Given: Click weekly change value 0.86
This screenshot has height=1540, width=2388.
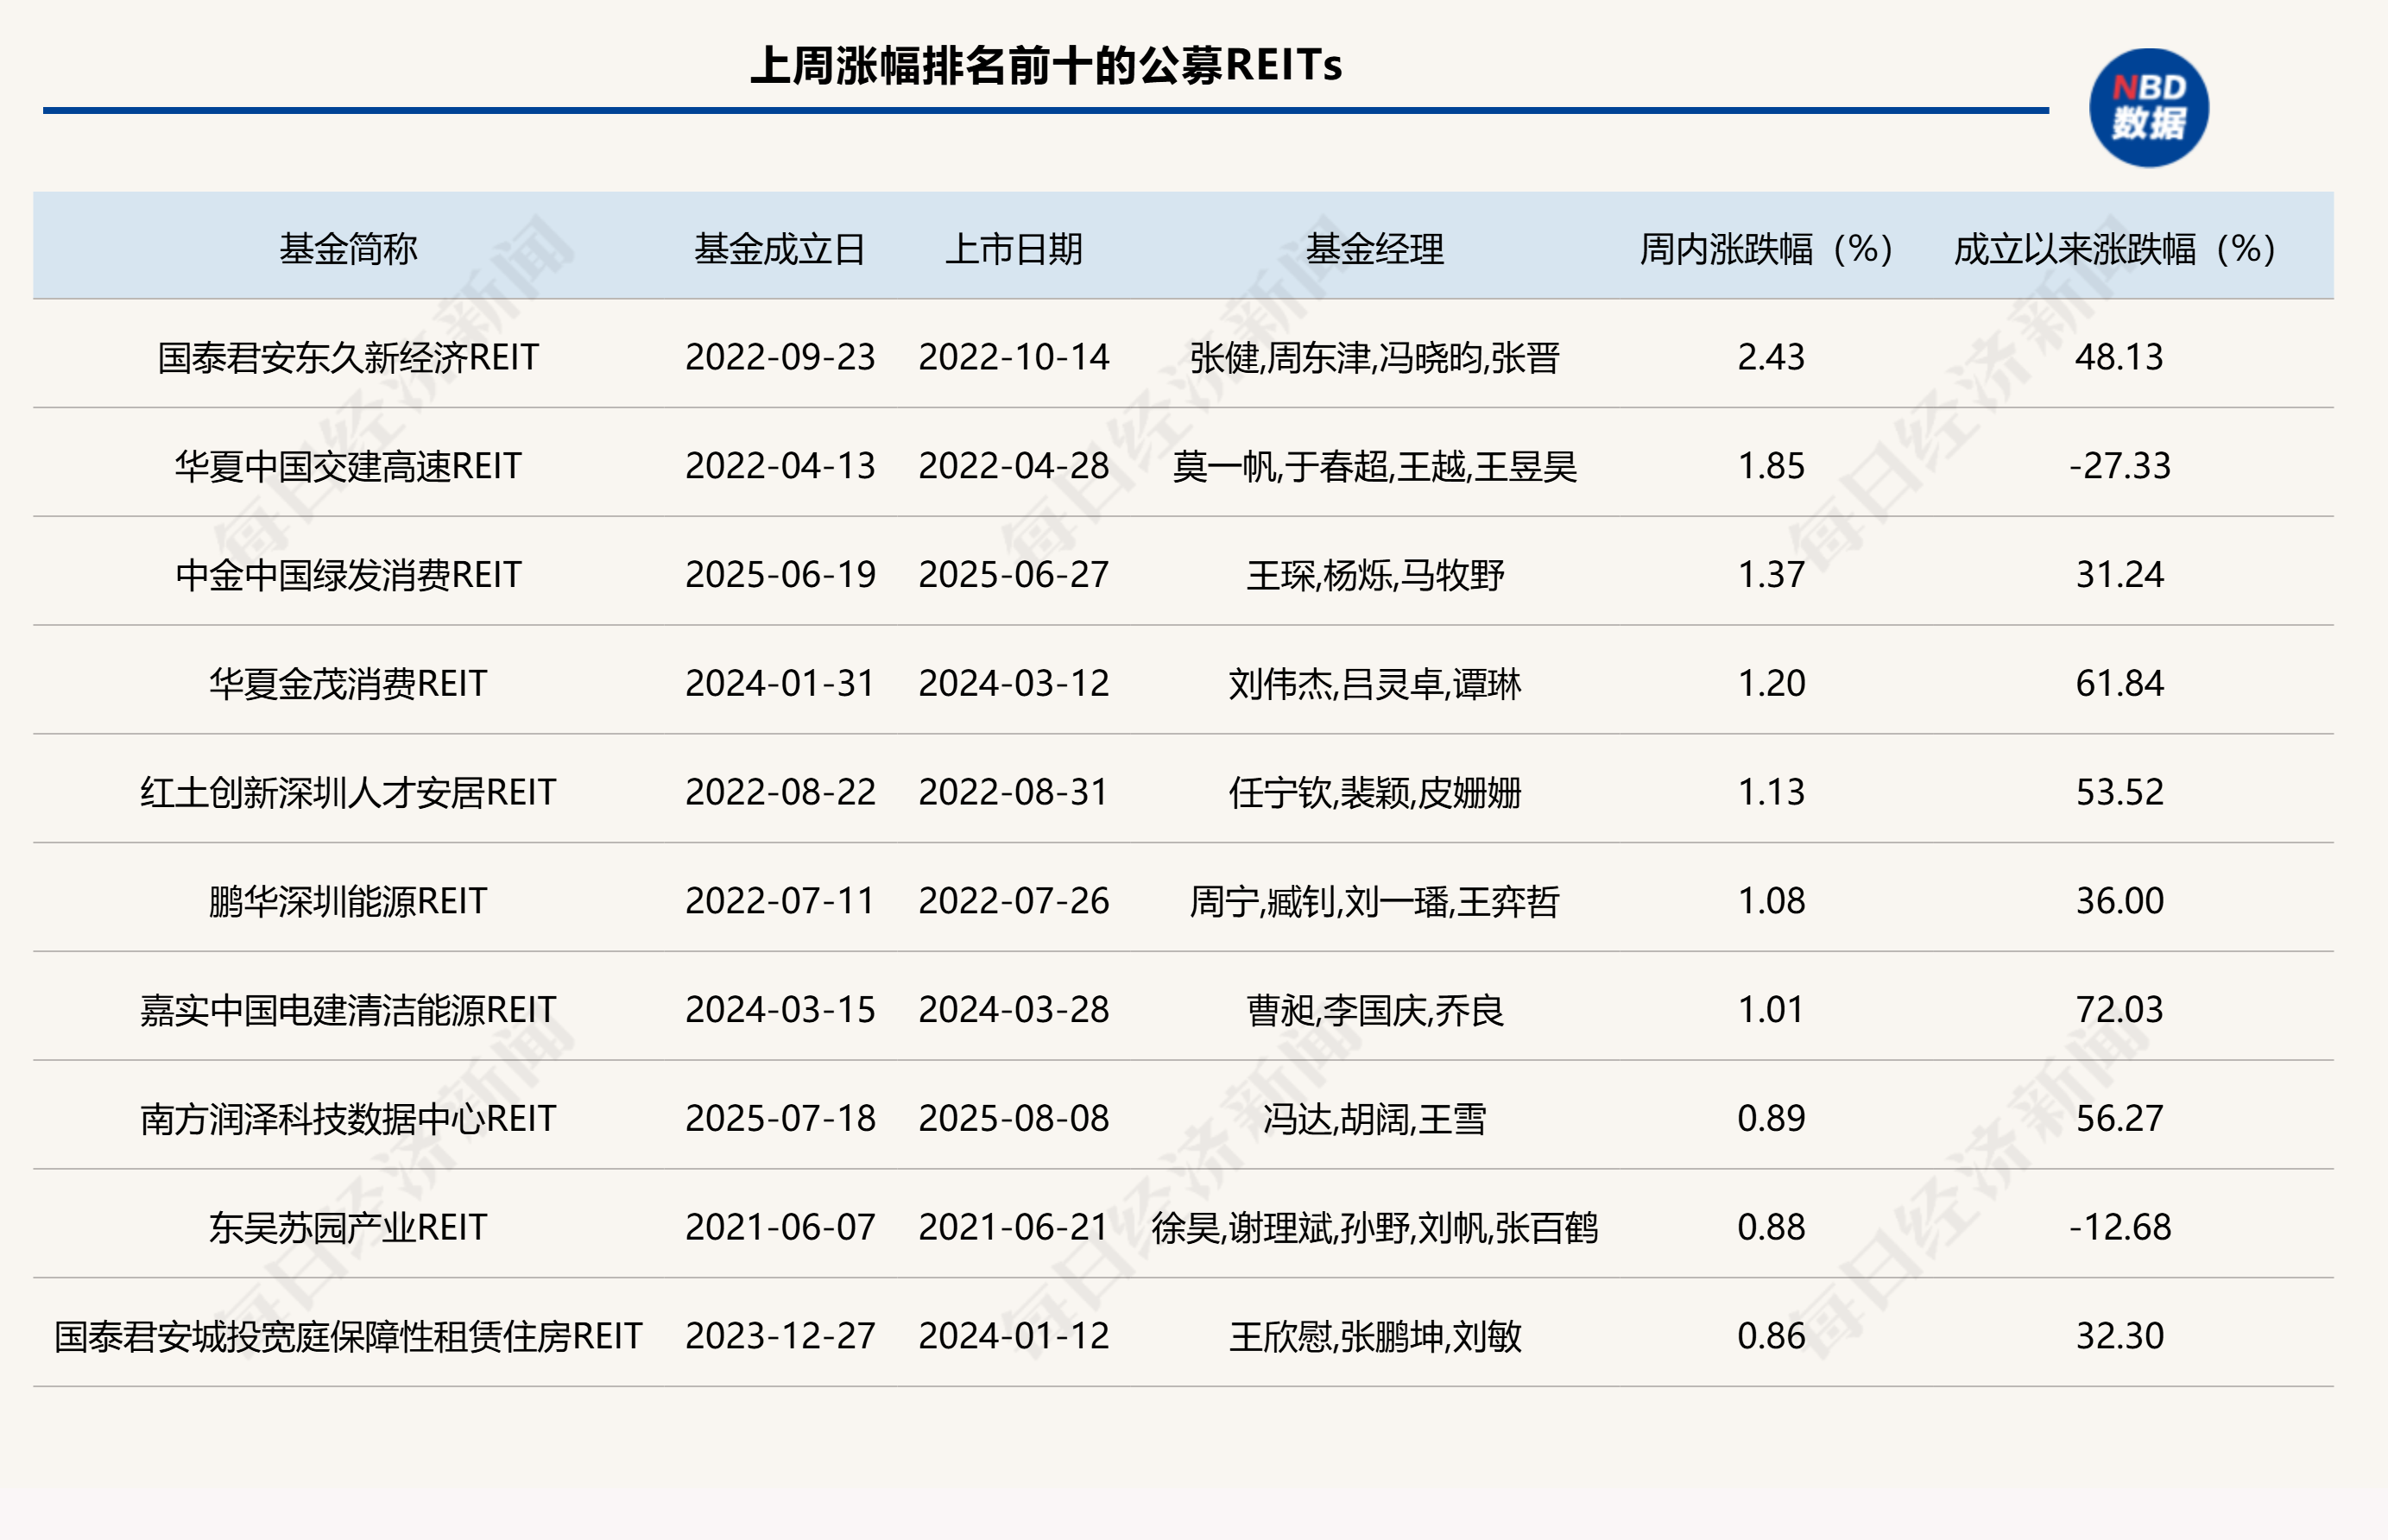Looking at the screenshot, I should 1771,1337.
